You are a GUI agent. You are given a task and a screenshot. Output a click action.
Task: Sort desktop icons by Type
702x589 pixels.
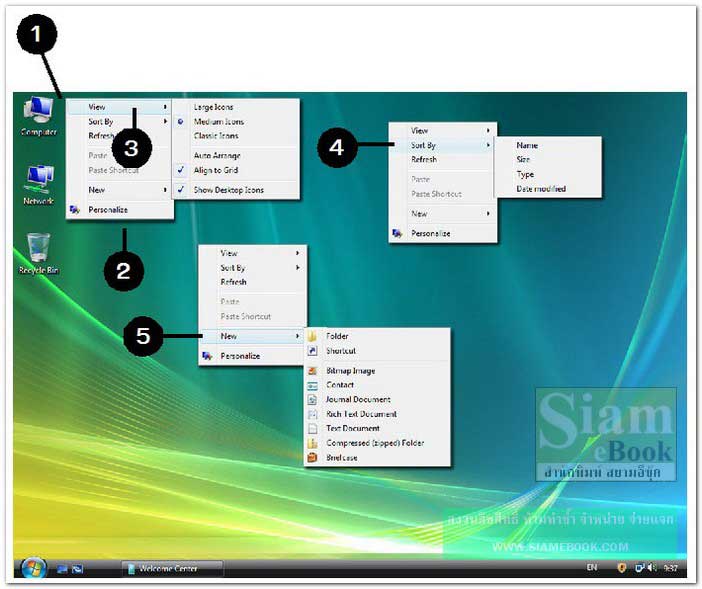548,174
